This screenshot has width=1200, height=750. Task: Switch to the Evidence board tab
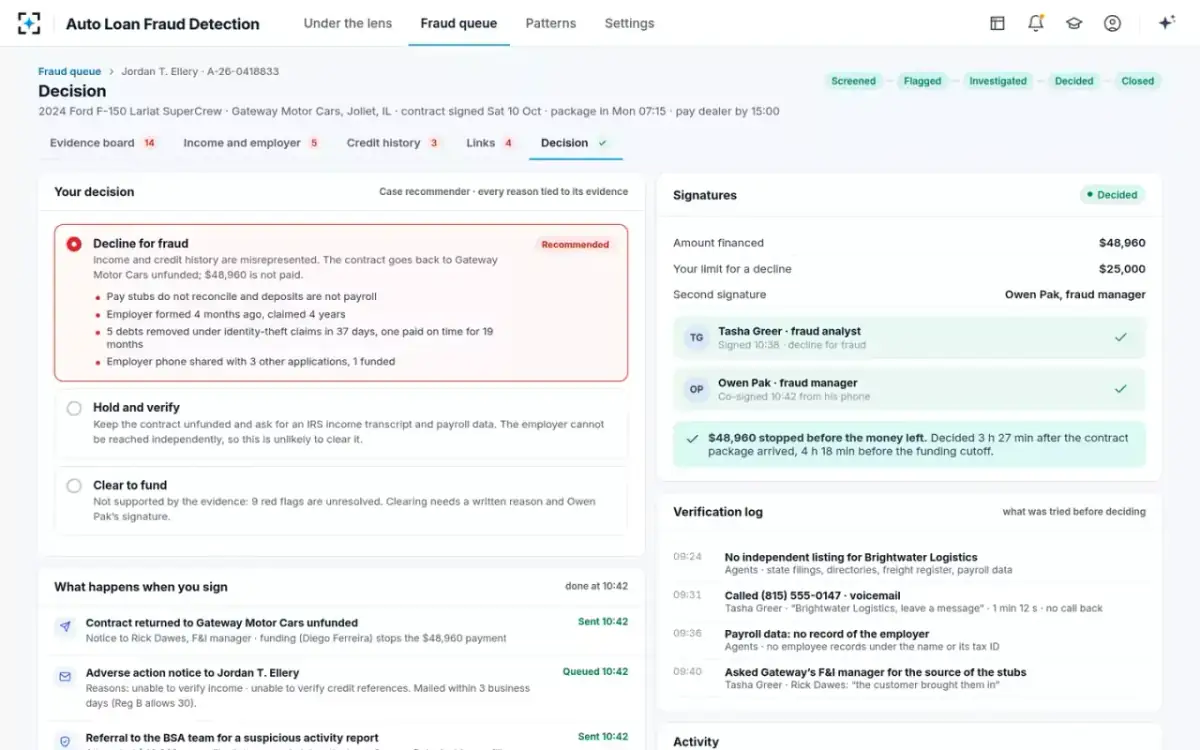pos(103,143)
